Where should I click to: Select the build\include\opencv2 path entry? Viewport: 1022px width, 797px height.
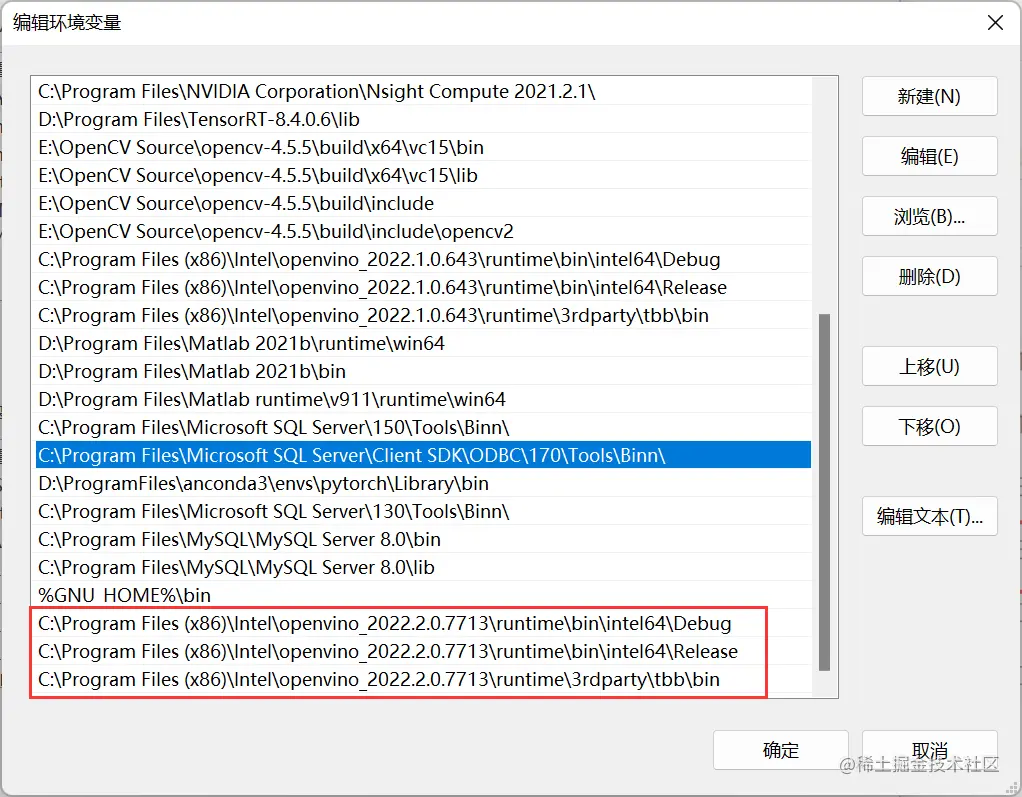coord(424,231)
